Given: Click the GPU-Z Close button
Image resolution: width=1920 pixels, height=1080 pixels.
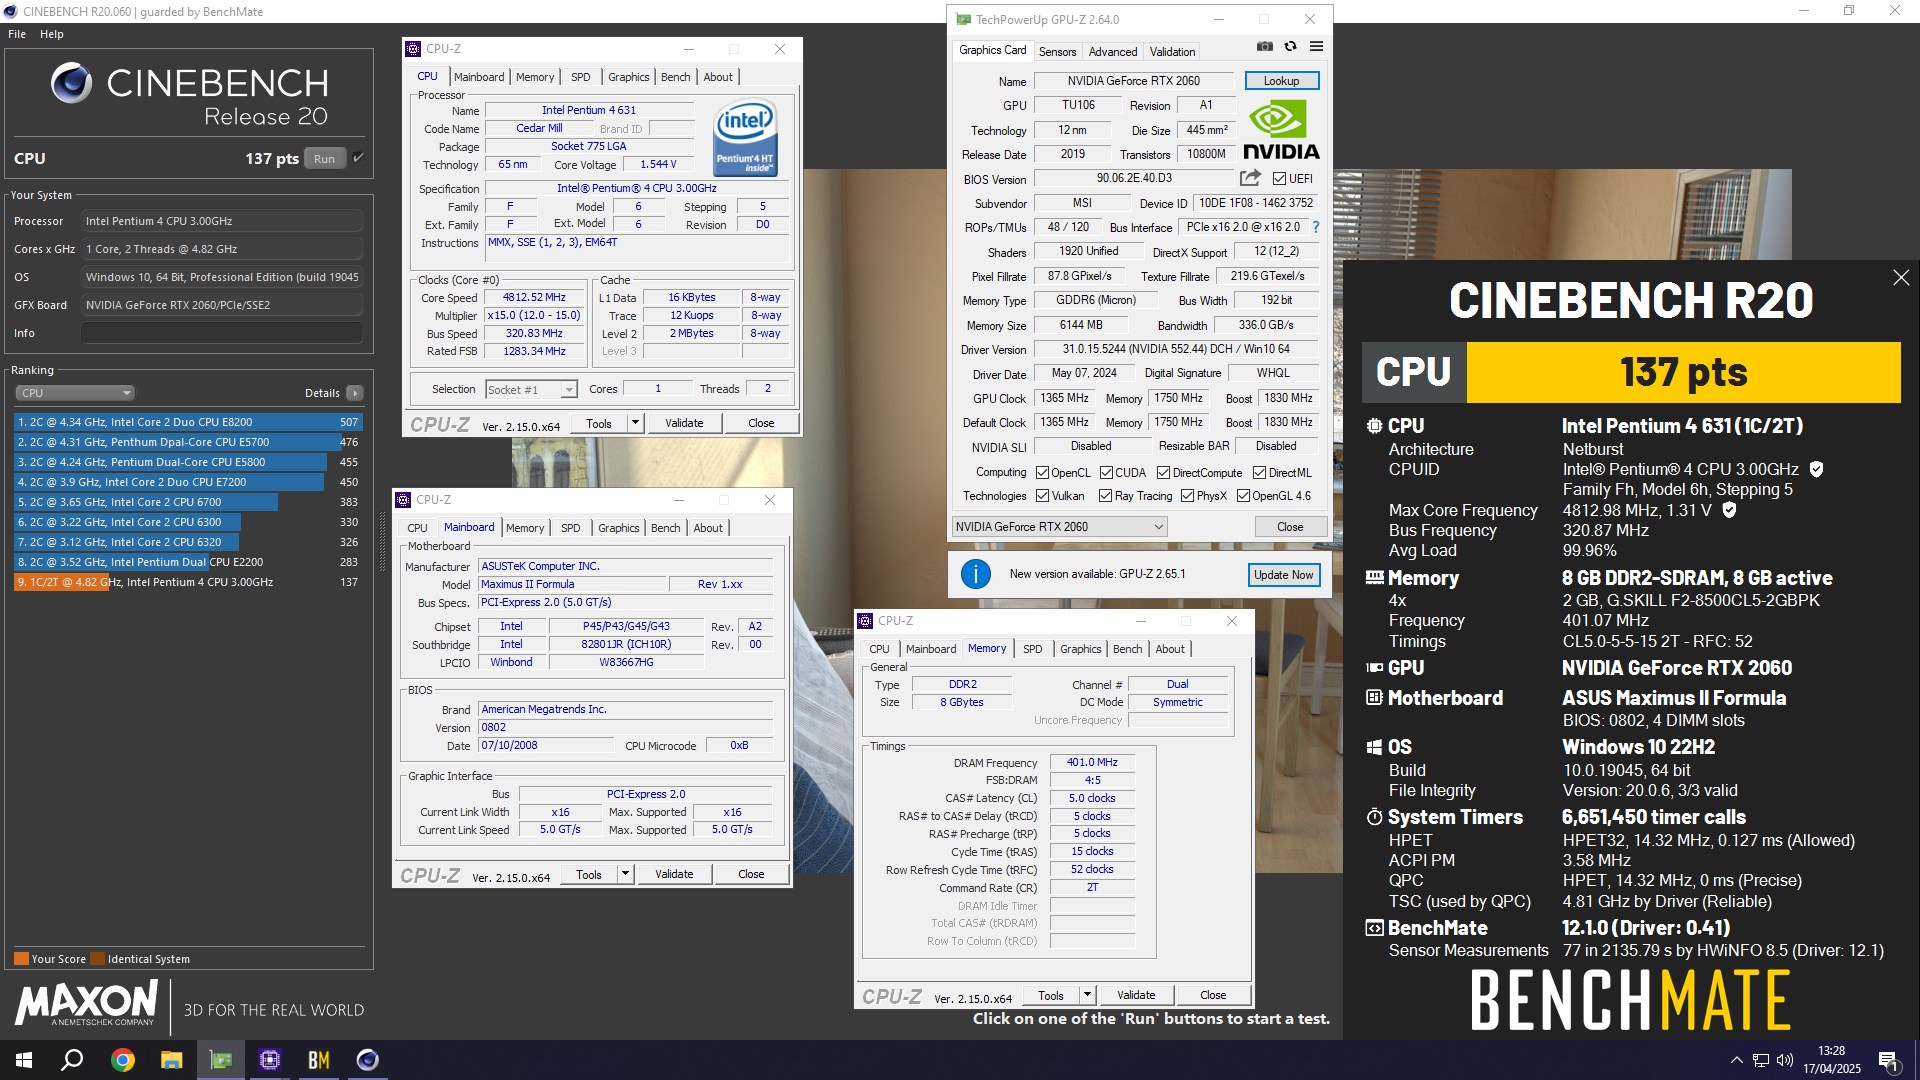Looking at the screenshot, I should click(x=1290, y=527).
